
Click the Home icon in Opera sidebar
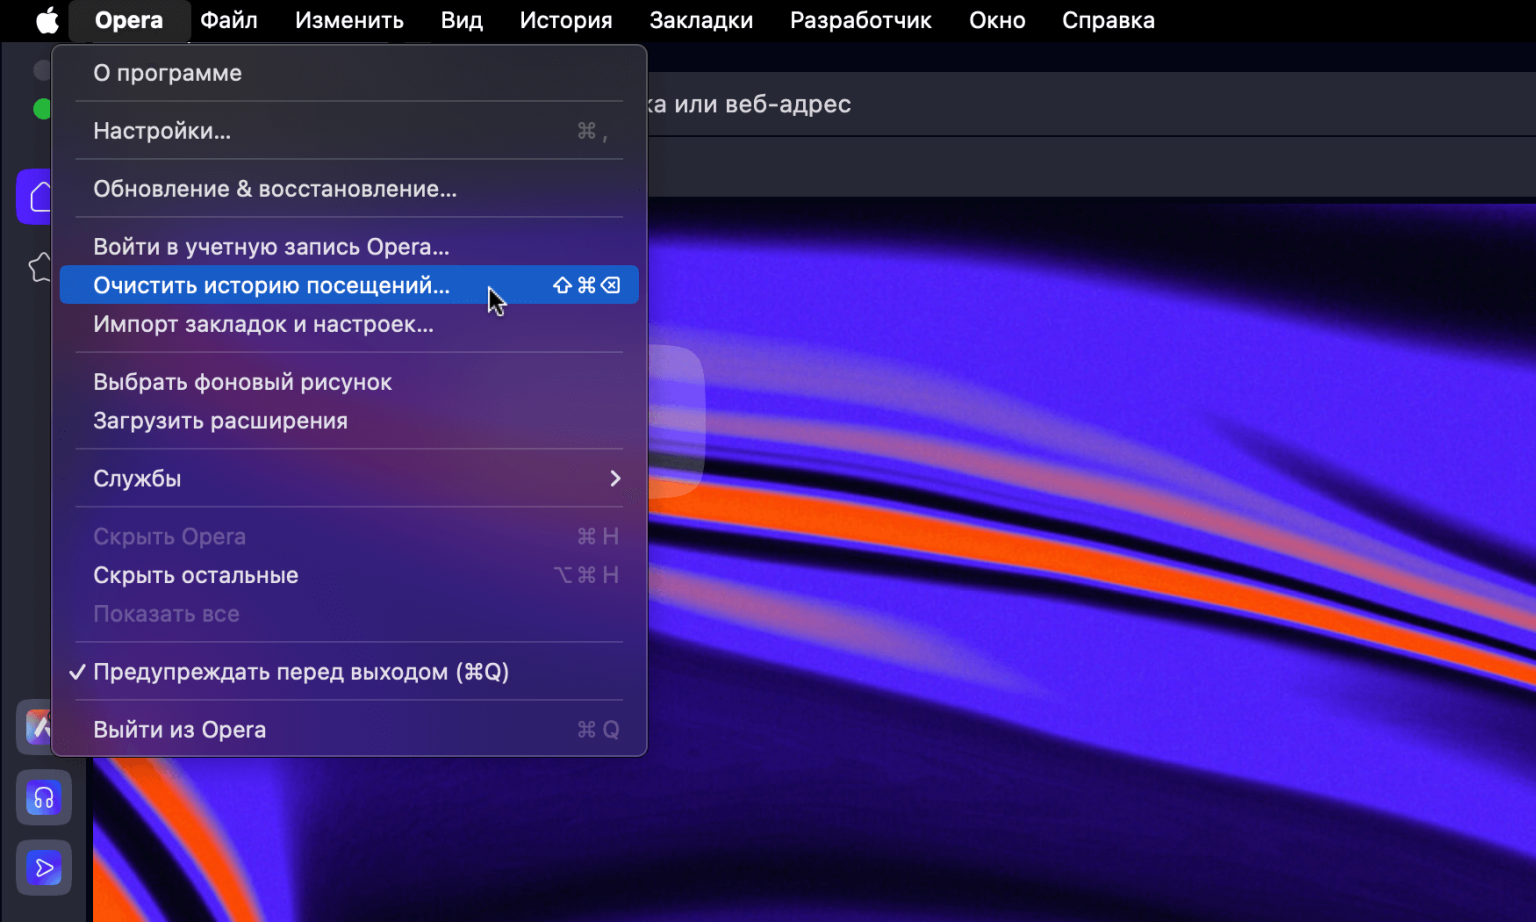[x=37, y=197]
